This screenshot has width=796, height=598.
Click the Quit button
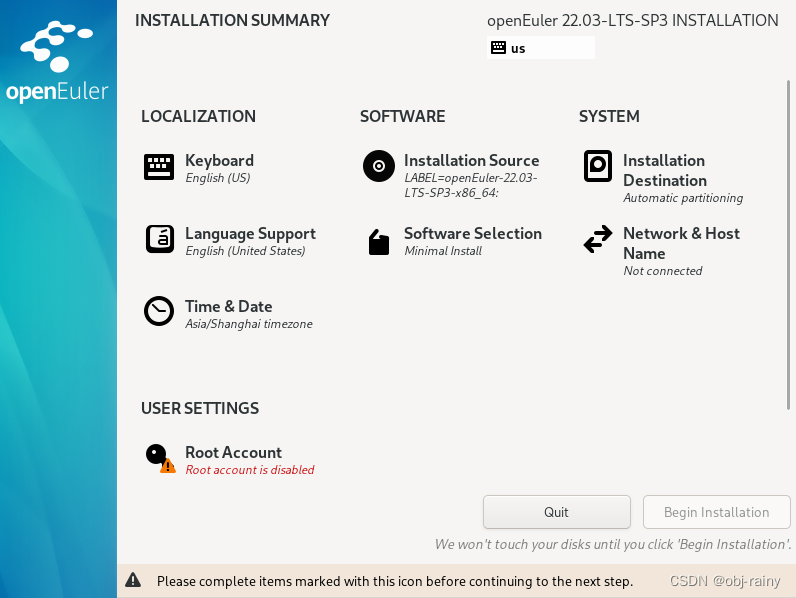pyautogui.click(x=557, y=512)
